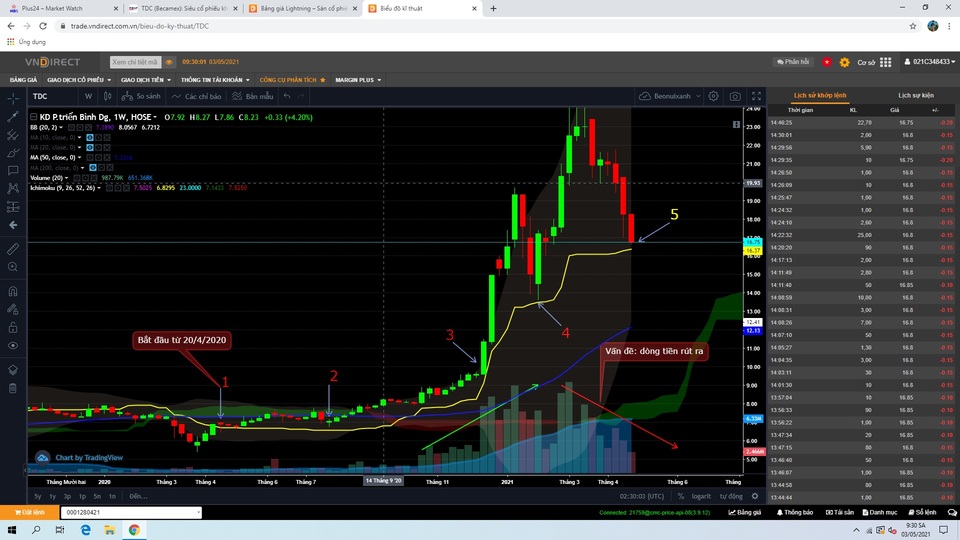
Task: Open the prediction and measurement tools
Action: tap(13, 207)
